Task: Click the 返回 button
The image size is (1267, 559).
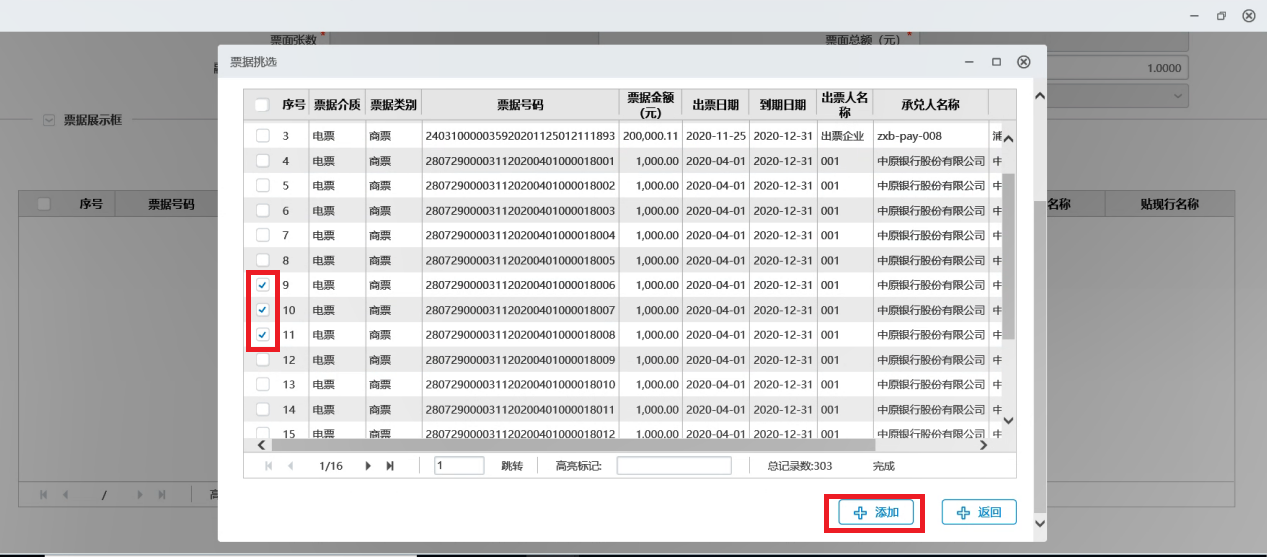Action: click(979, 513)
